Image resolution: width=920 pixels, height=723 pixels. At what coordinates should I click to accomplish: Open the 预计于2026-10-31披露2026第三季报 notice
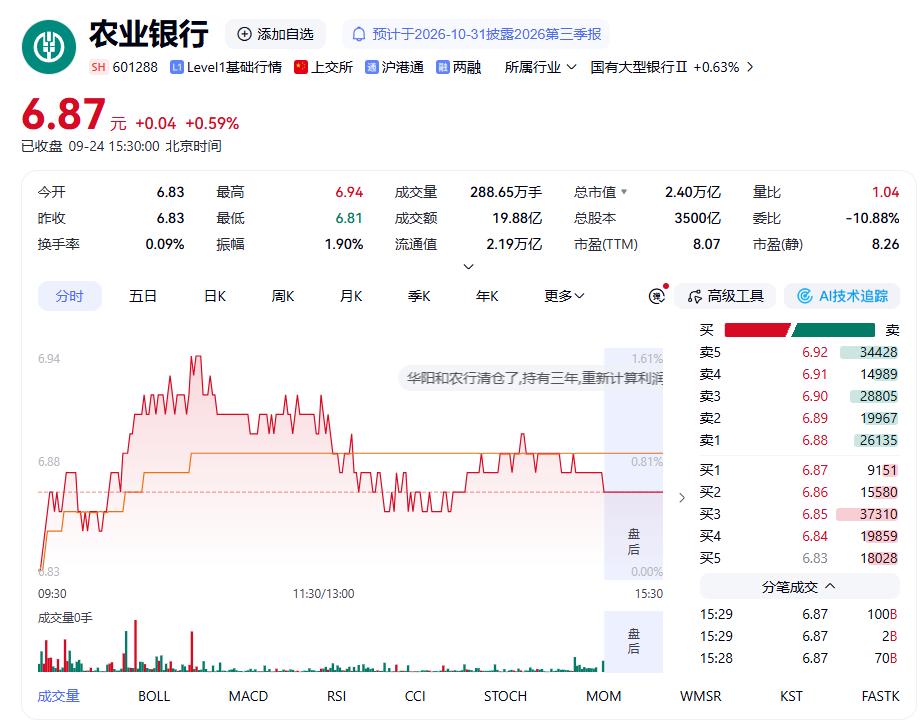click(x=476, y=34)
